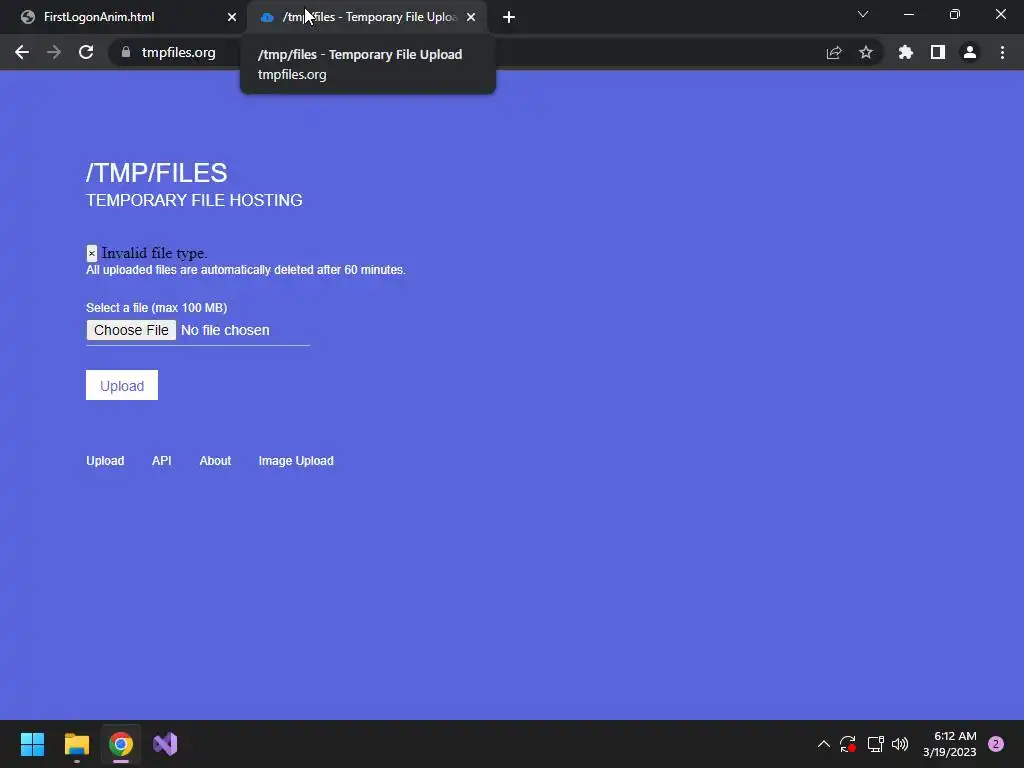Click the forward navigation arrow

click(54, 52)
